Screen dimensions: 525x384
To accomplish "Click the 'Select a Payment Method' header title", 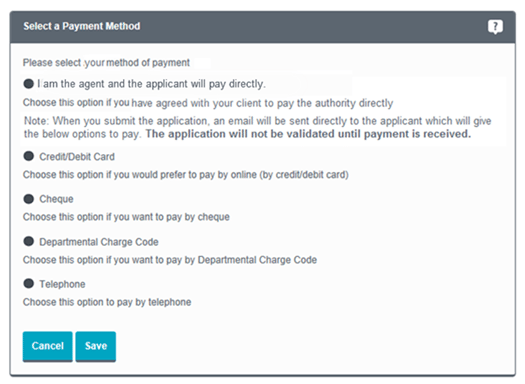I will (x=82, y=26).
